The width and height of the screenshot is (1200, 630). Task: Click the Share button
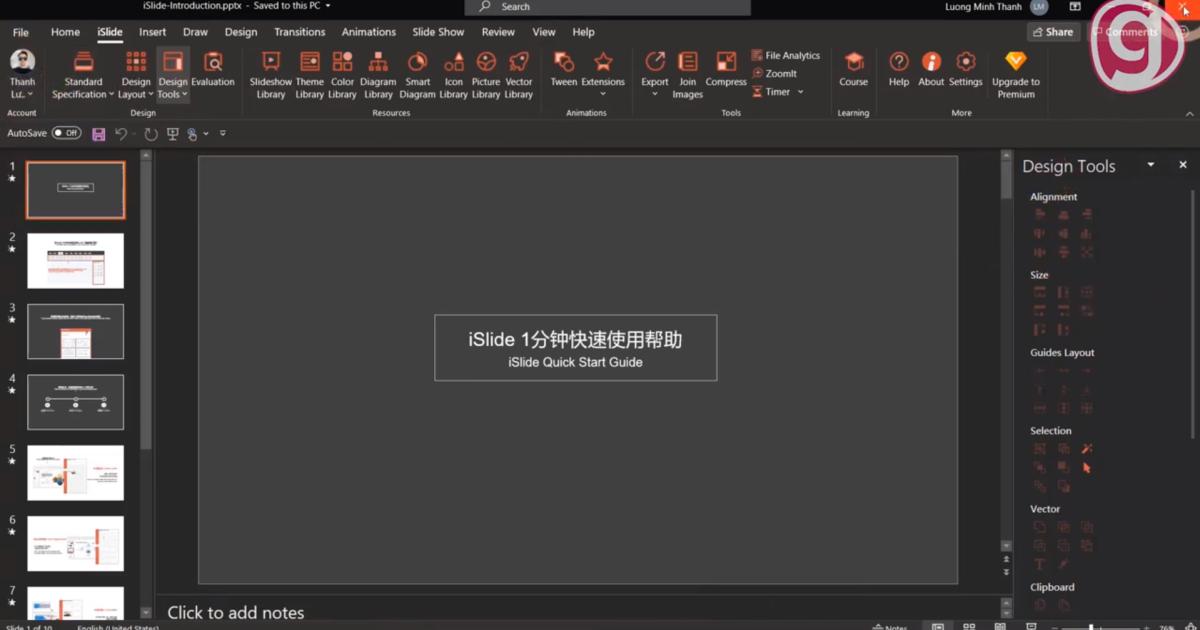click(1052, 32)
